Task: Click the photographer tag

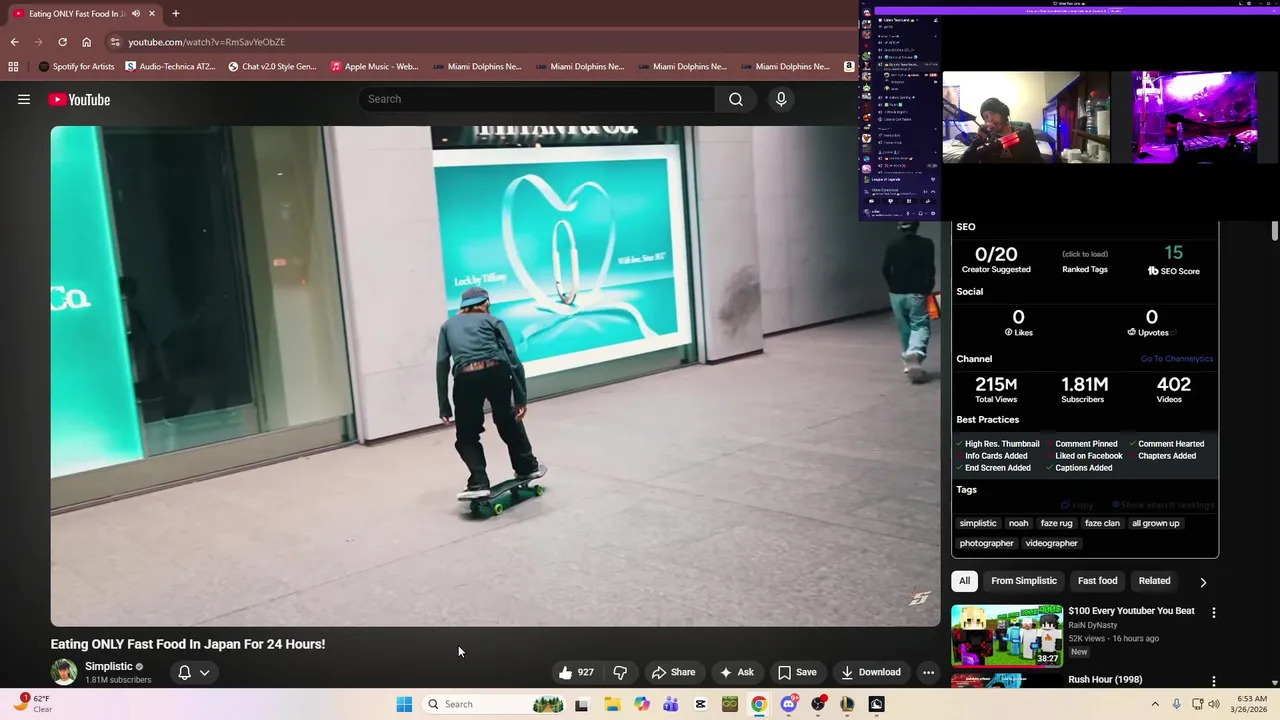Action: click(x=987, y=543)
